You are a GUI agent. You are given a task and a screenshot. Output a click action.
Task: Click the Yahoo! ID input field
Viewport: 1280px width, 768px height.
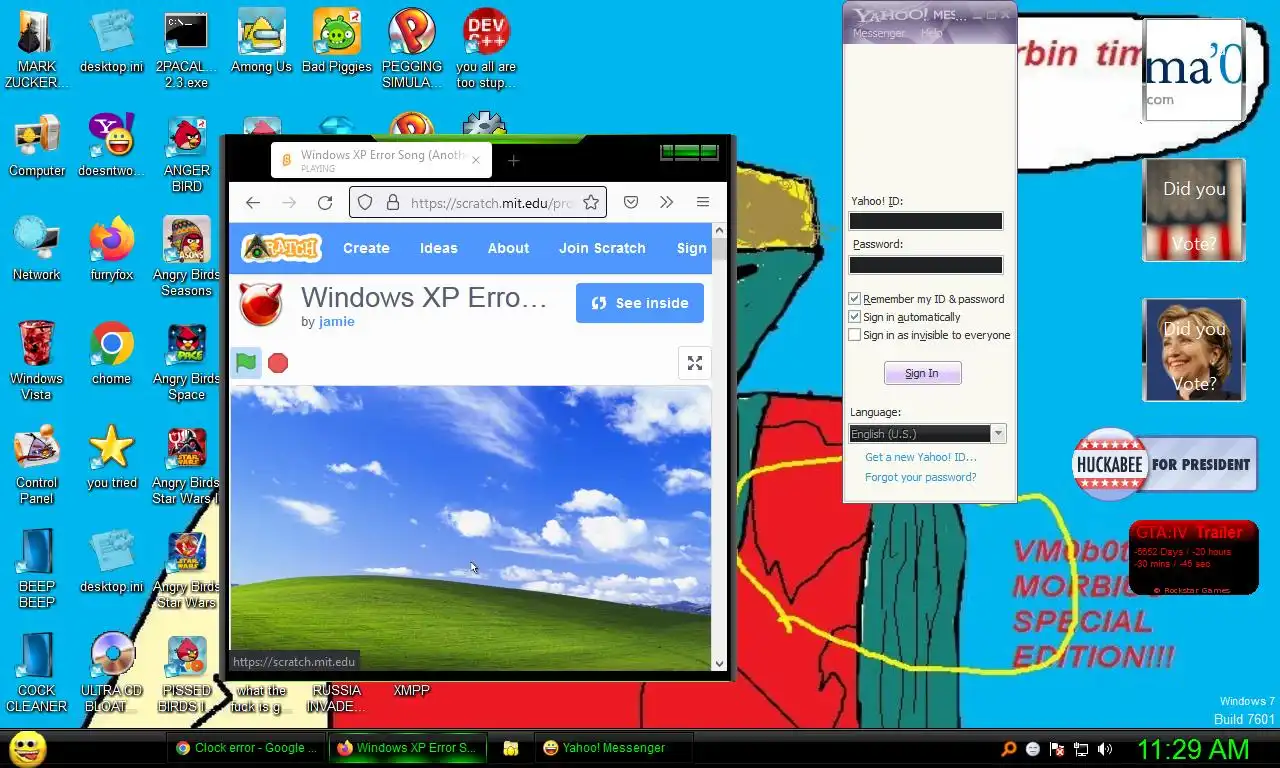tap(926, 221)
